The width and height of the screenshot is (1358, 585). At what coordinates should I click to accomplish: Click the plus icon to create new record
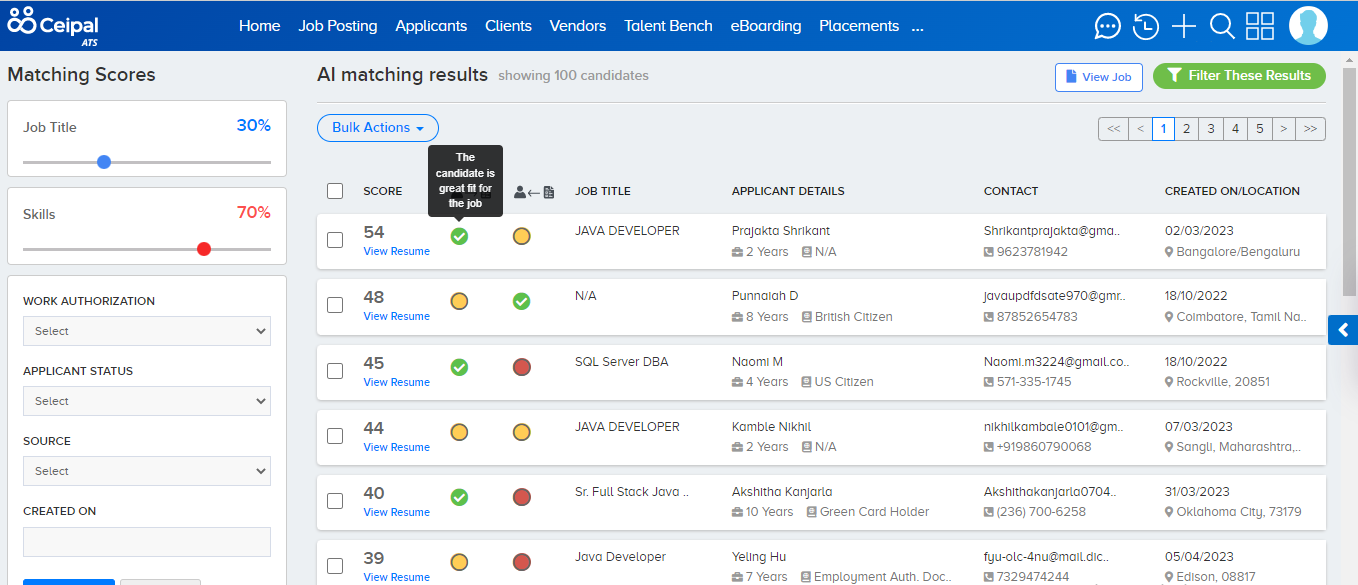pos(1183,26)
